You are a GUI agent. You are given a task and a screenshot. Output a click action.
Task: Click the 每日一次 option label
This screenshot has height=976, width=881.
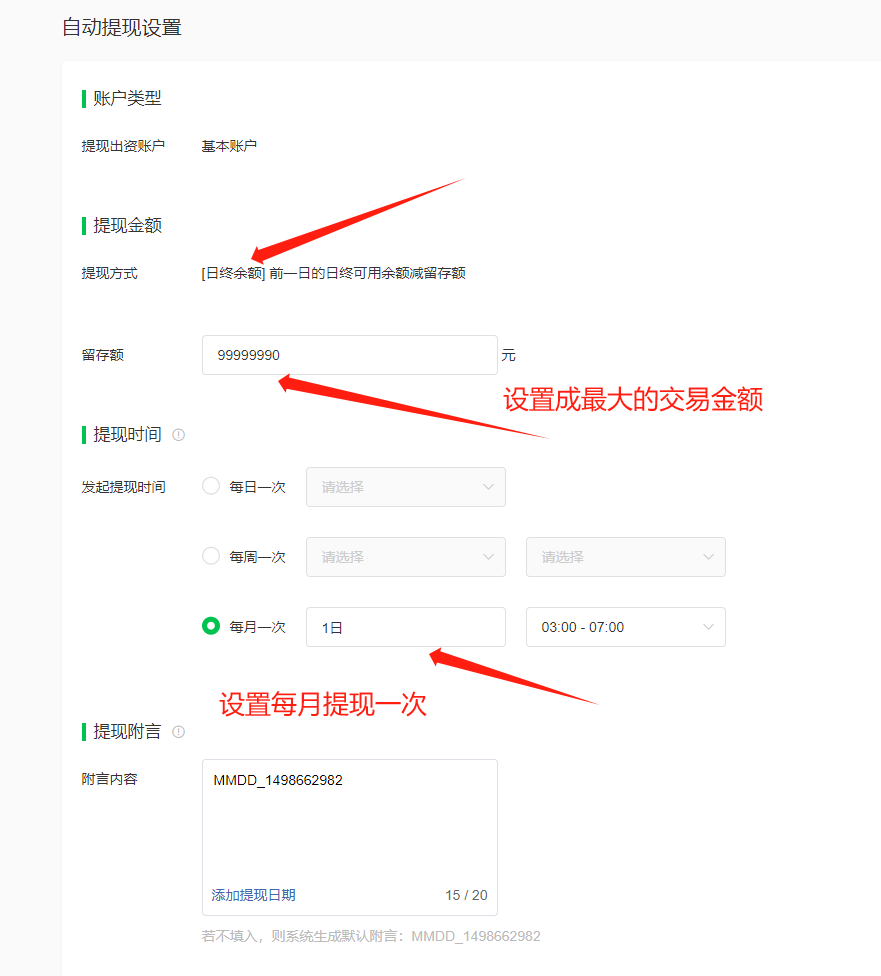tap(257, 487)
